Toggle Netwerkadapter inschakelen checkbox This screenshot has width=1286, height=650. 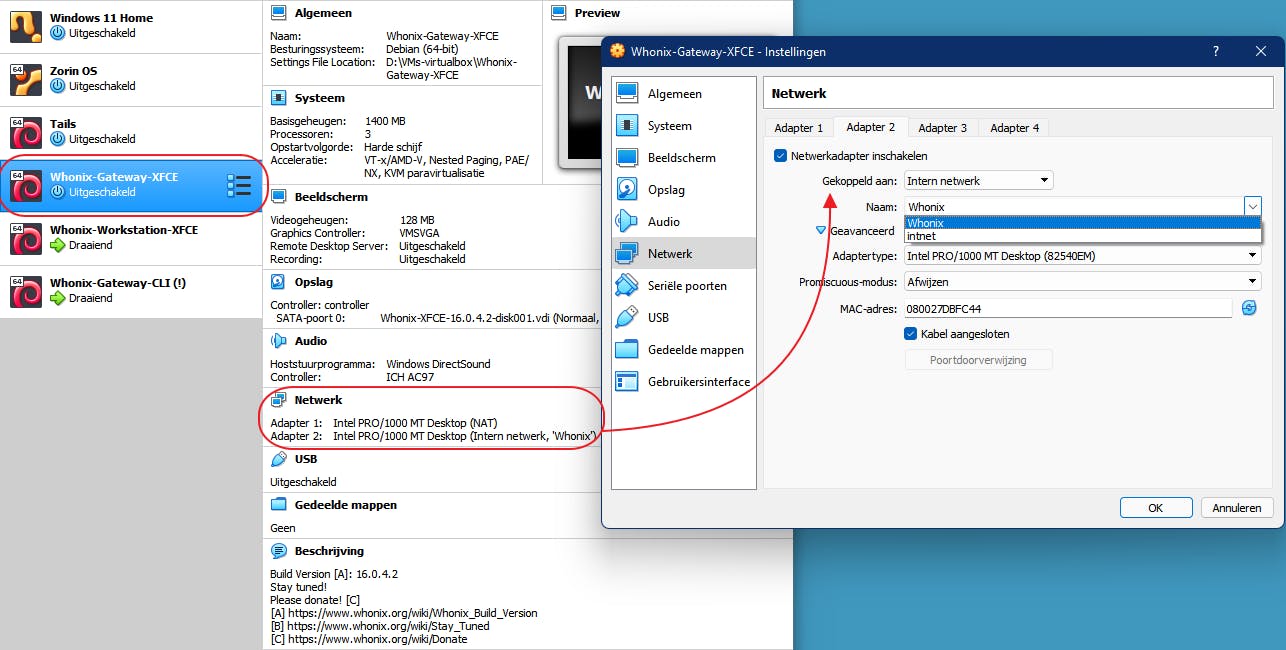tap(781, 156)
